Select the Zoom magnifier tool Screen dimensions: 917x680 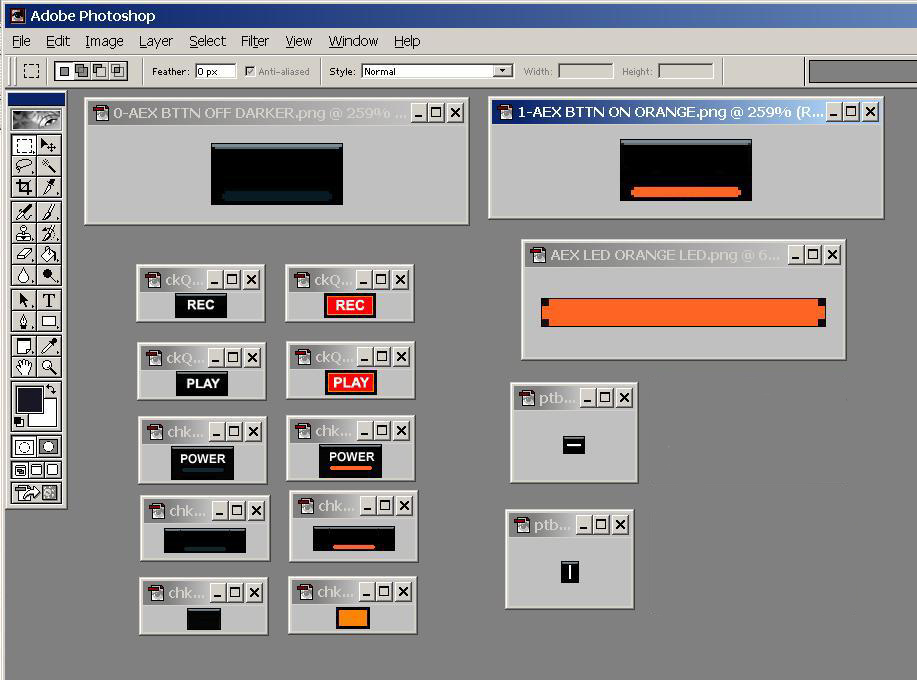coord(48,367)
